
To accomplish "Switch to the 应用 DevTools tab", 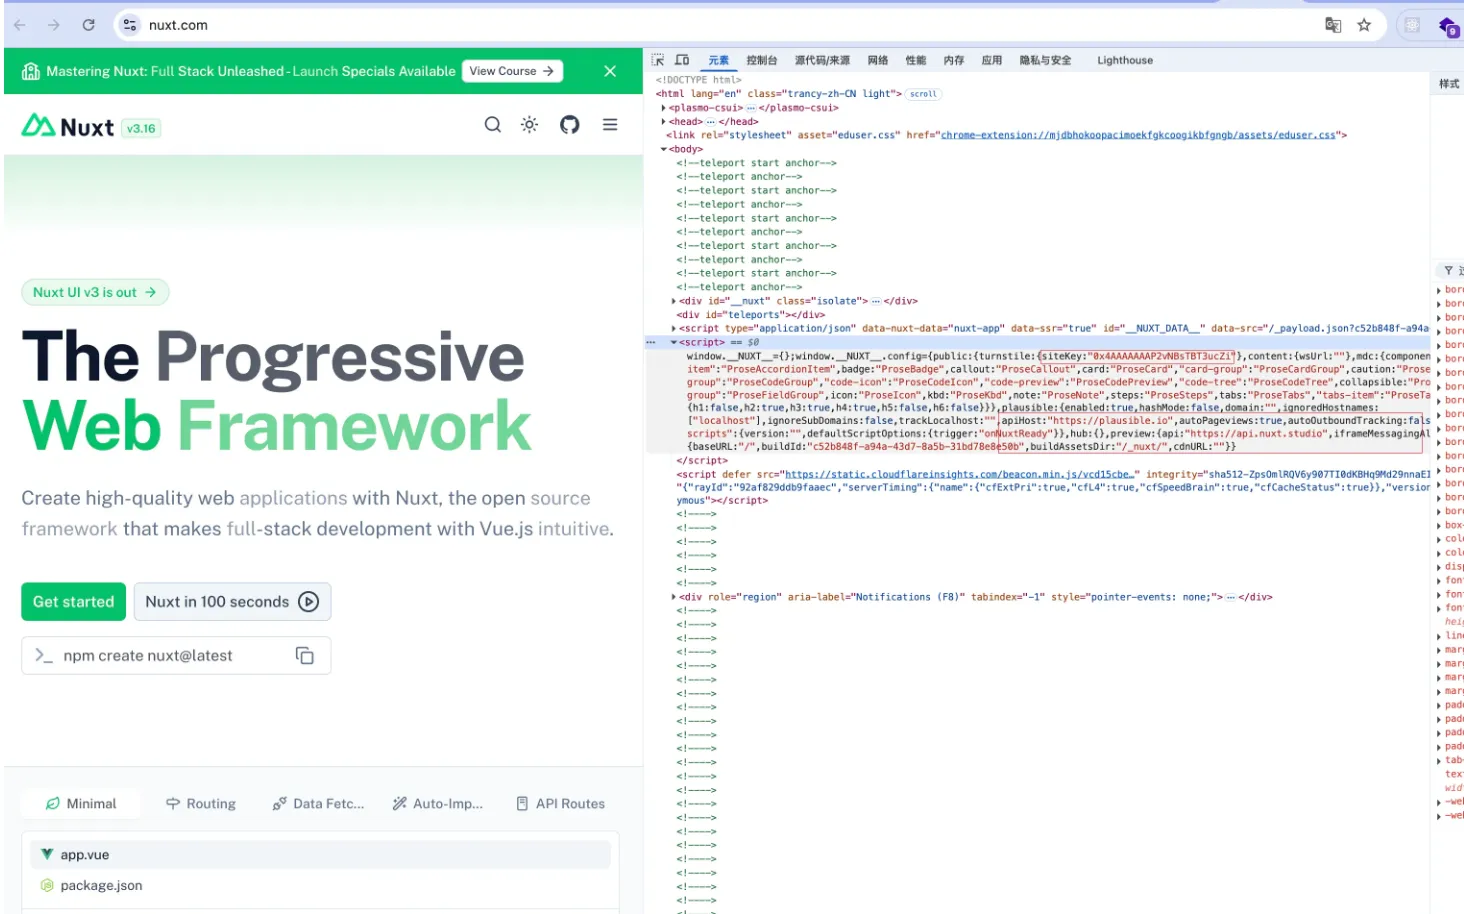I will [992, 60].
